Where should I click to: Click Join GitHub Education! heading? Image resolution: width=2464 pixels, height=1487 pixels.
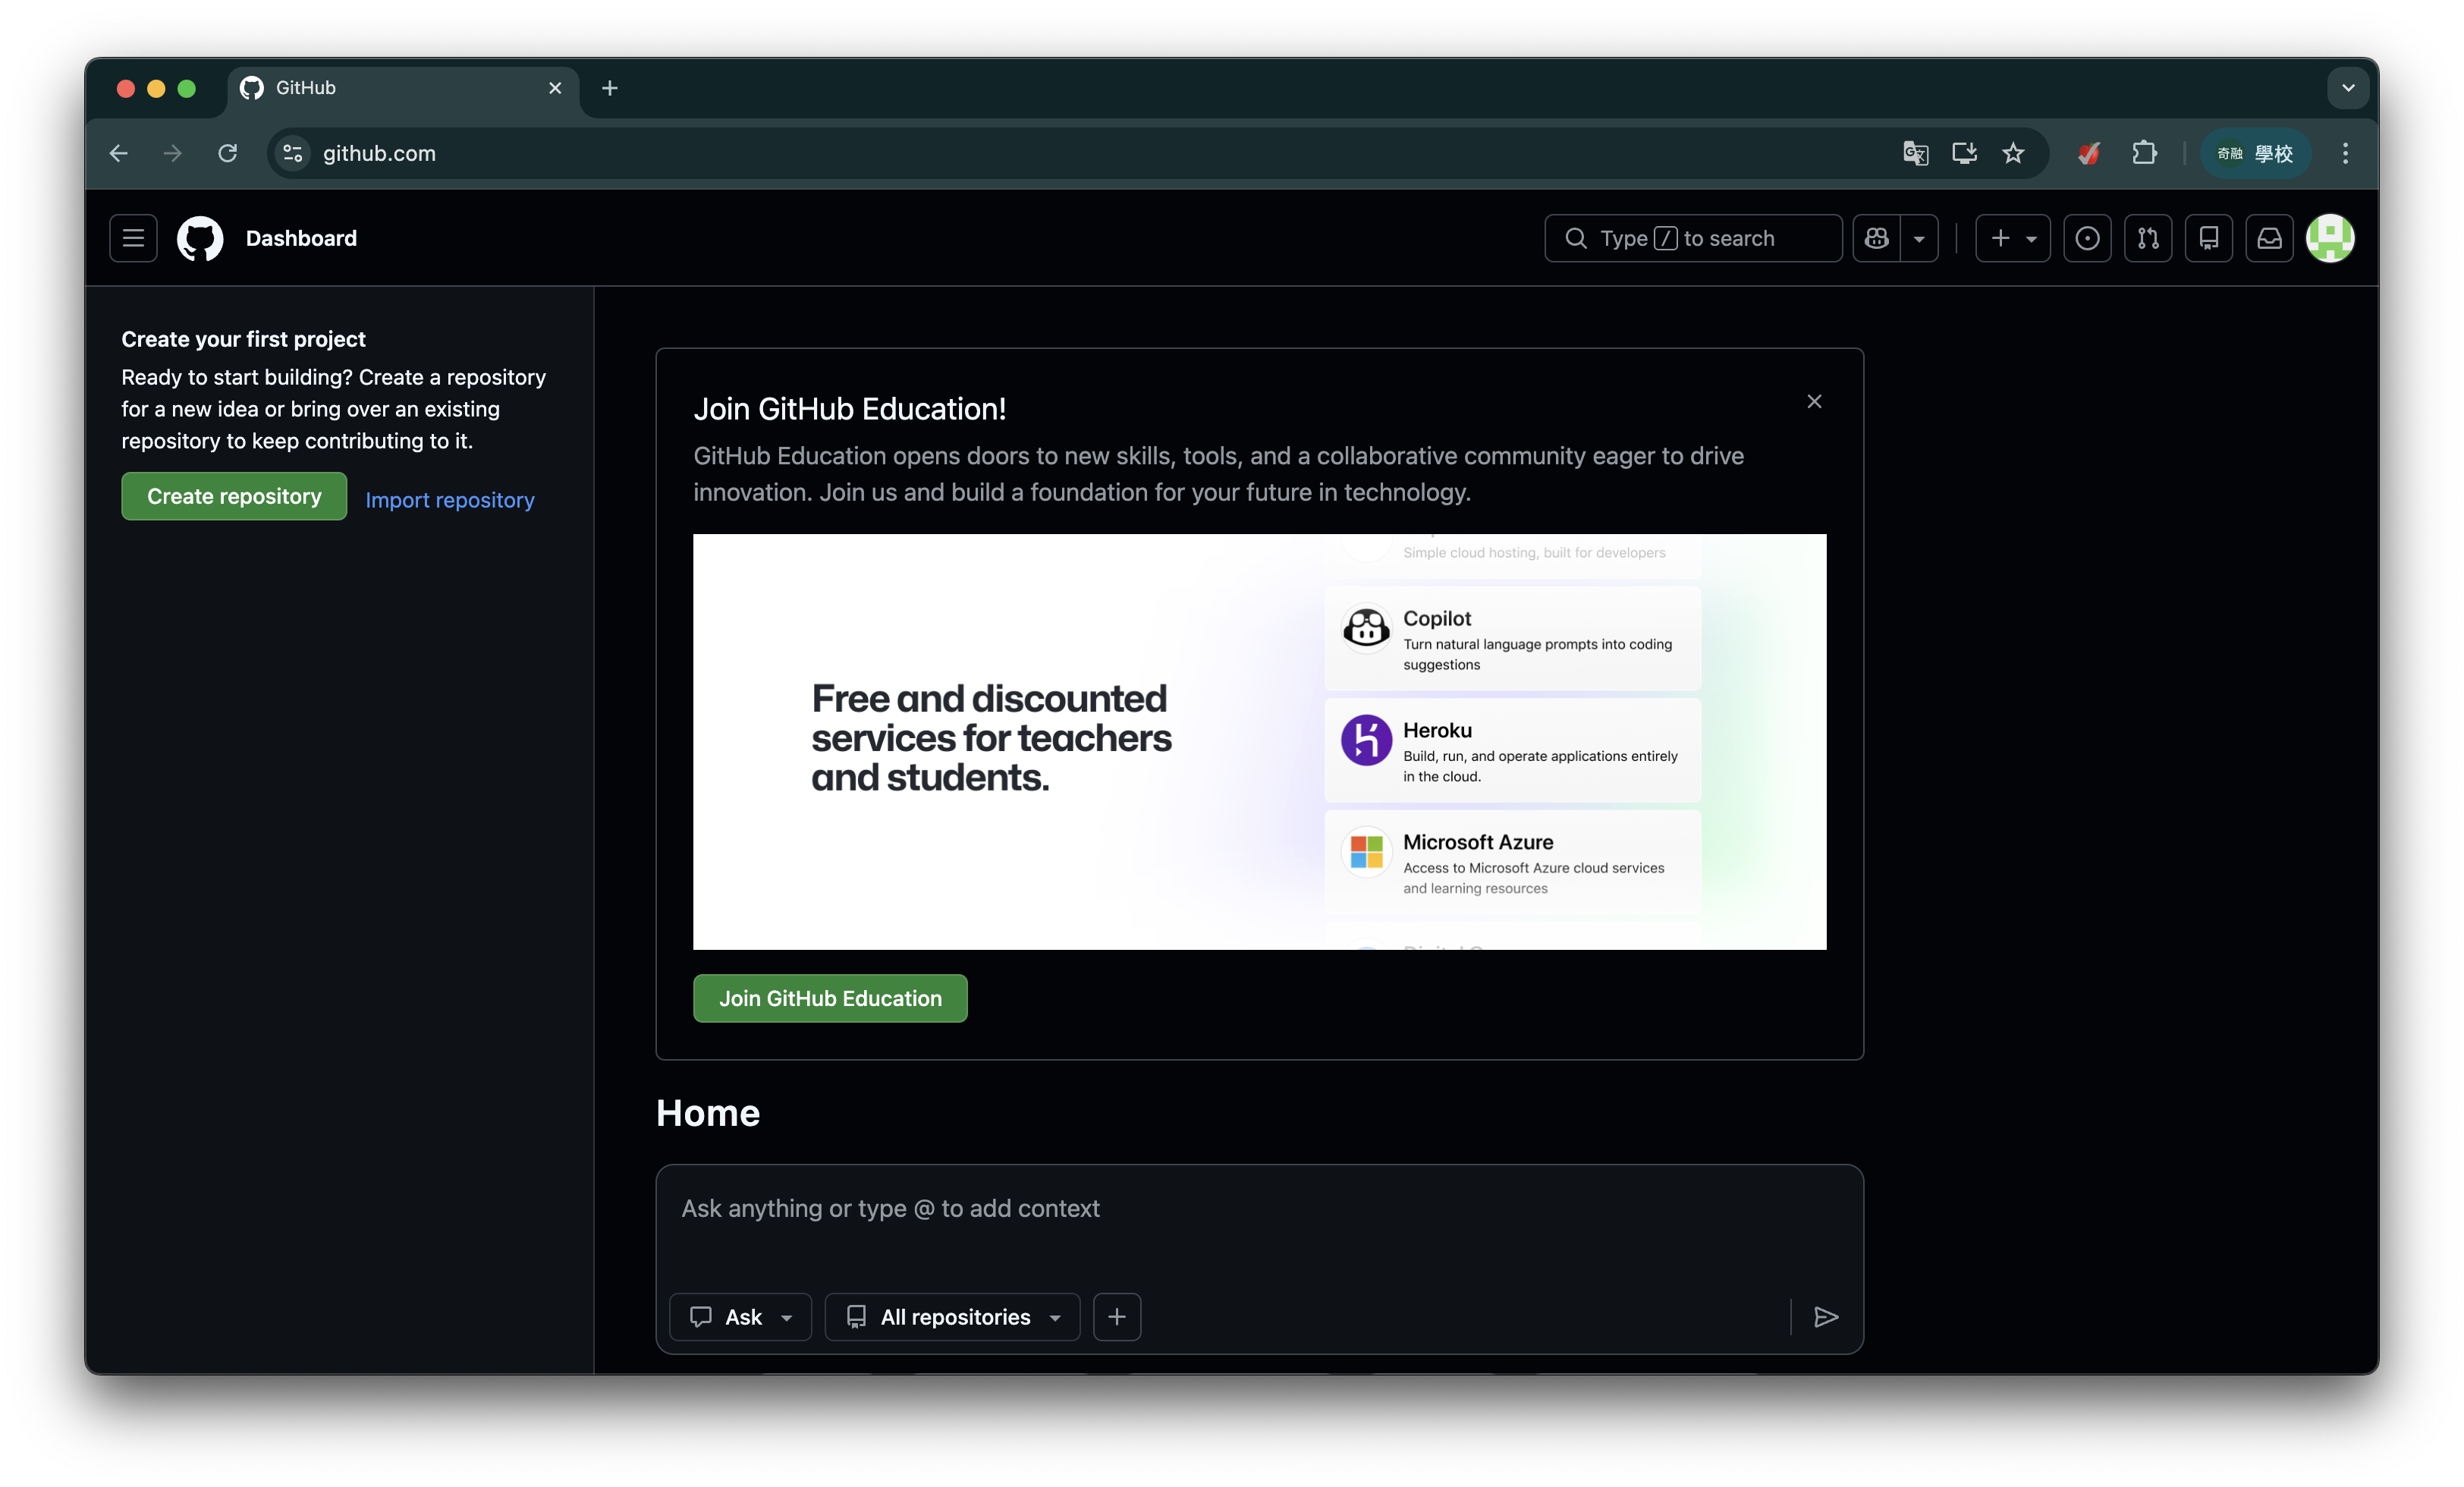tap(850, 408)
